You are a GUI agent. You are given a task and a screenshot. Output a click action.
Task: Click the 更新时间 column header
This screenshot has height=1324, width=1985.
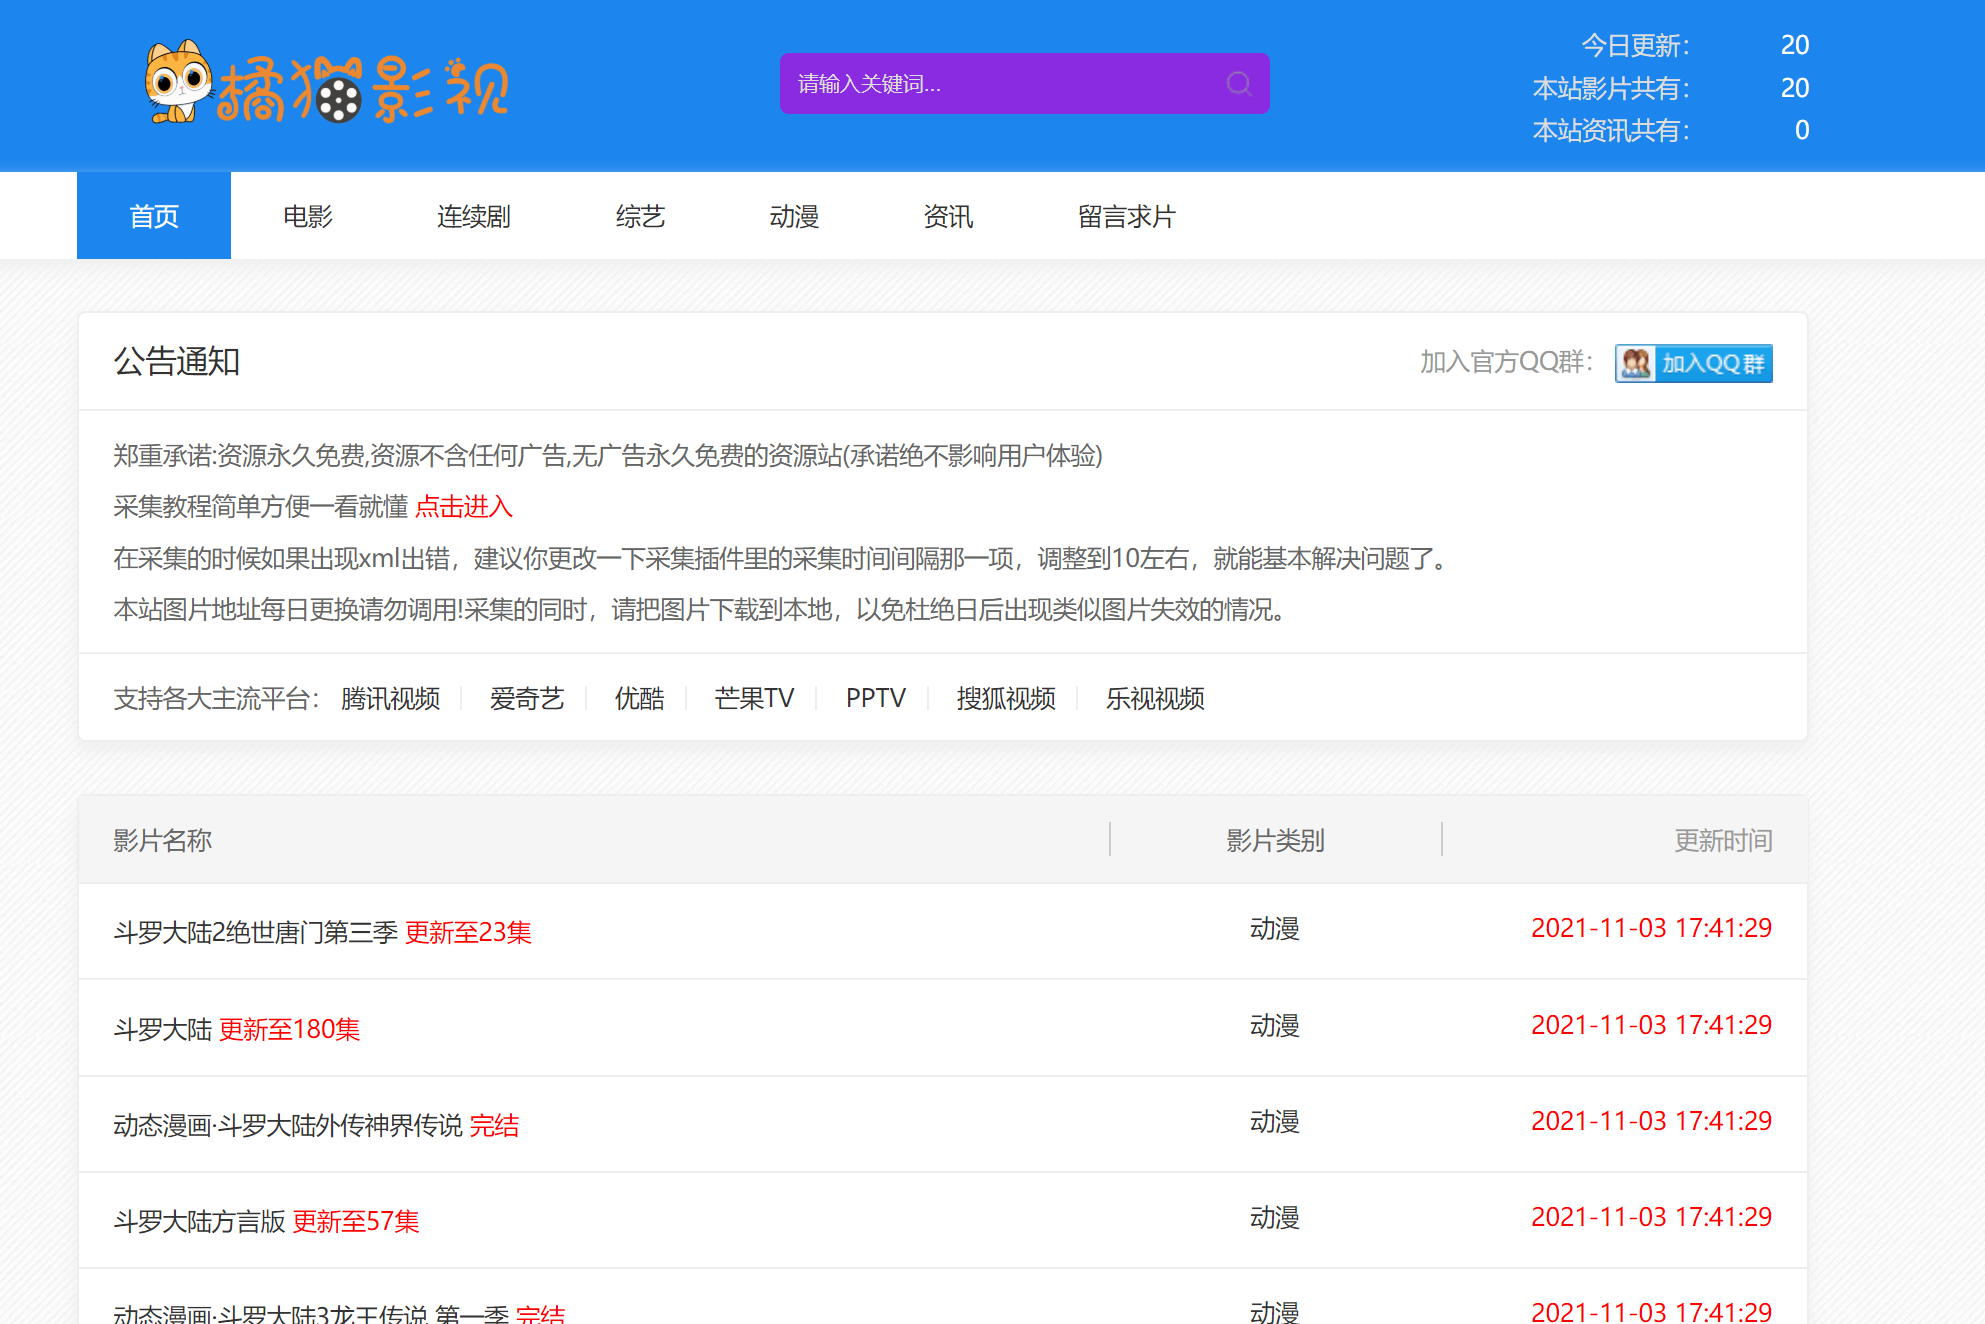tap(1722, 840)
